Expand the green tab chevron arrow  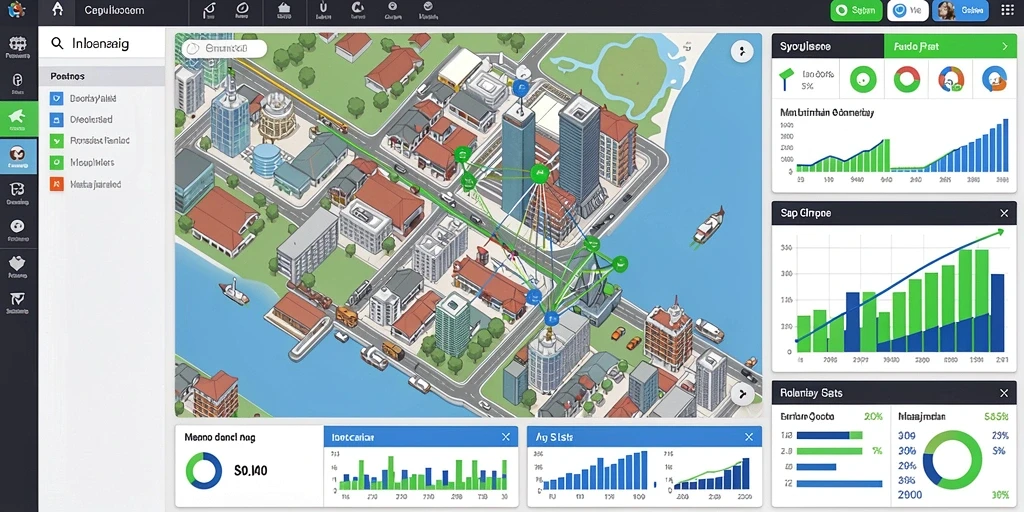(1004, 46)
